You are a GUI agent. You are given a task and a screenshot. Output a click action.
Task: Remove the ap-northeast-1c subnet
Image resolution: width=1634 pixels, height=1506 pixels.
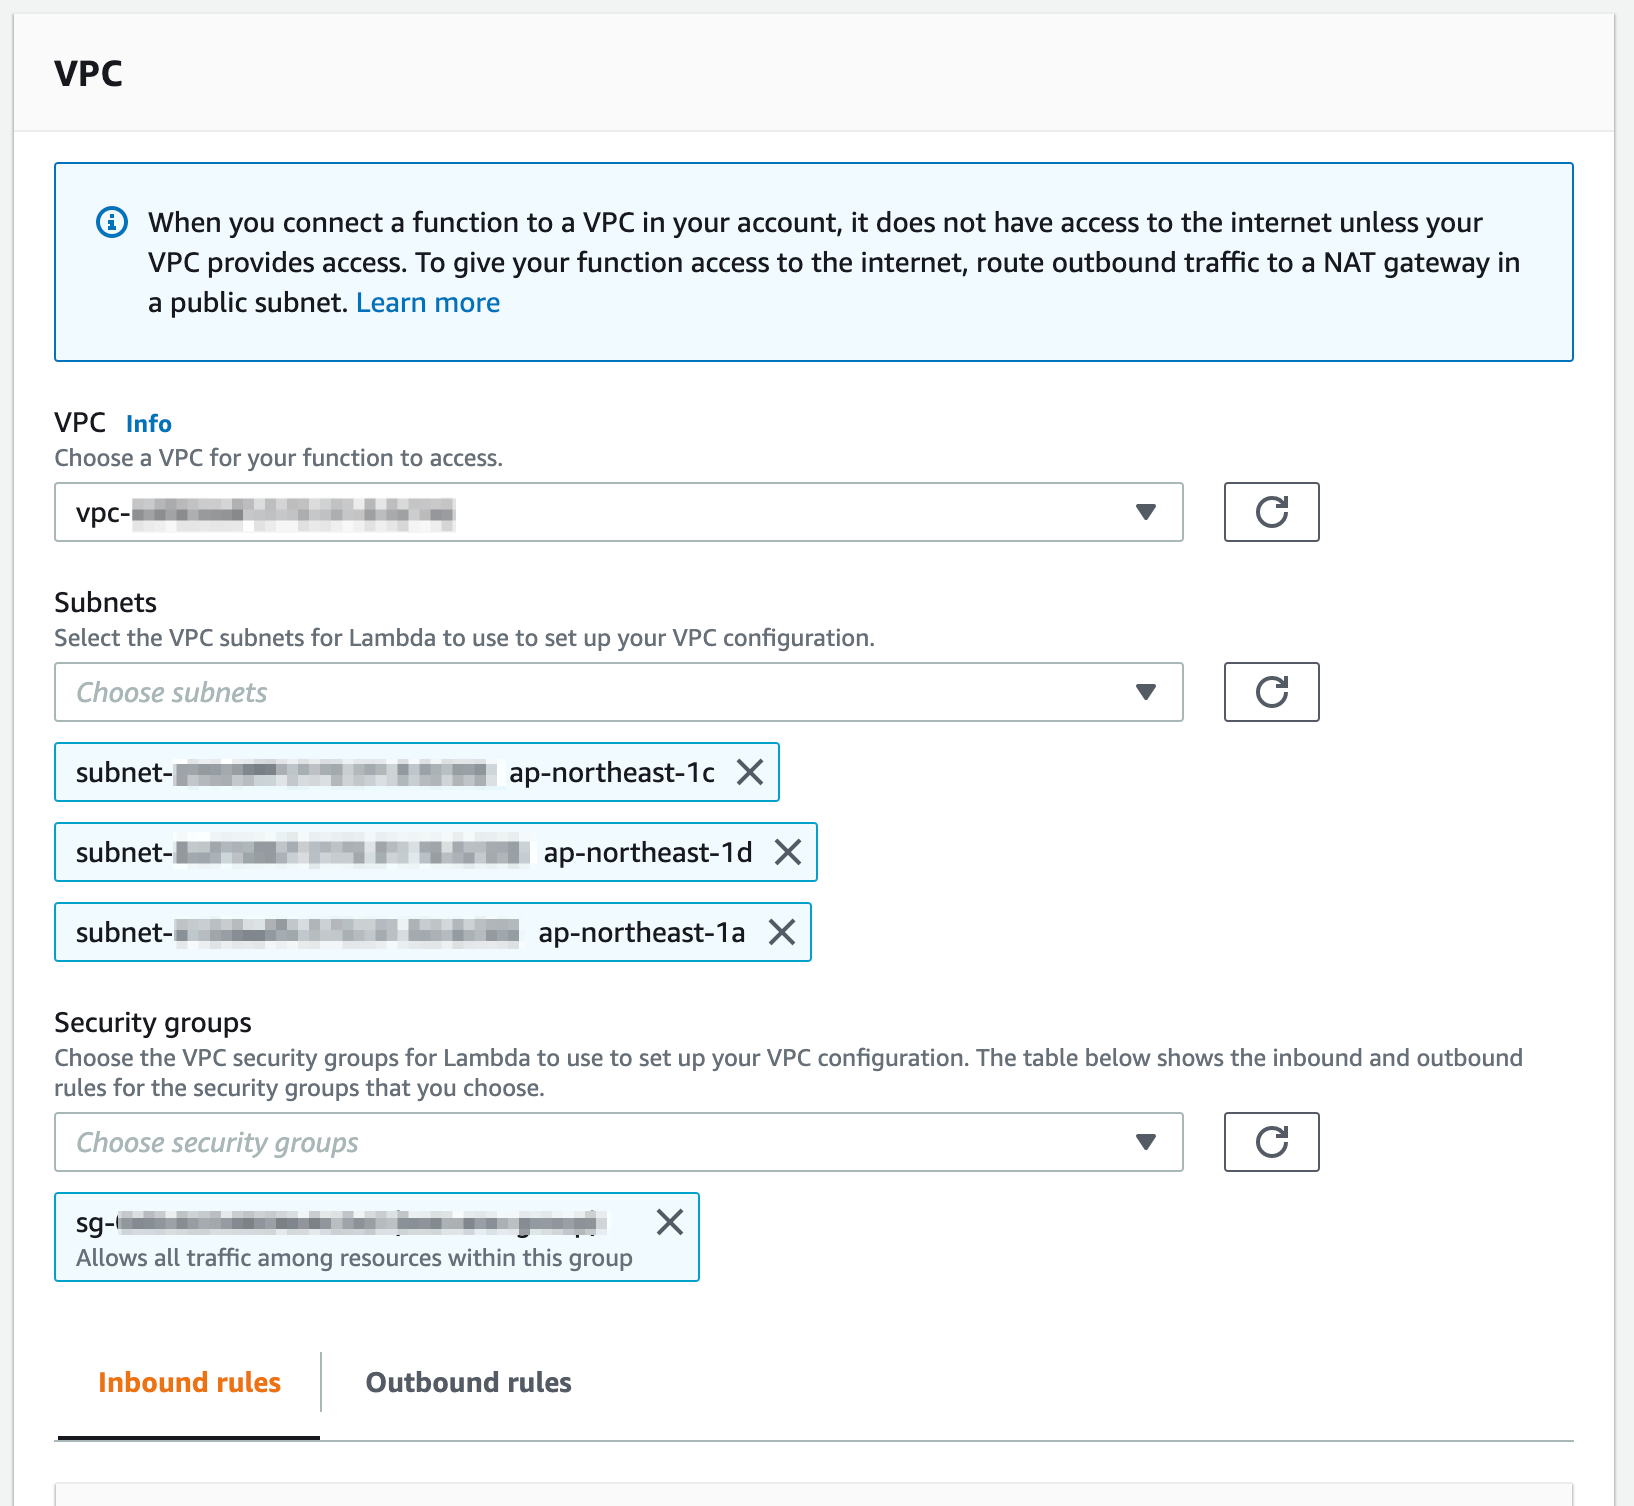pyautogui.click(x=750, y=772)
